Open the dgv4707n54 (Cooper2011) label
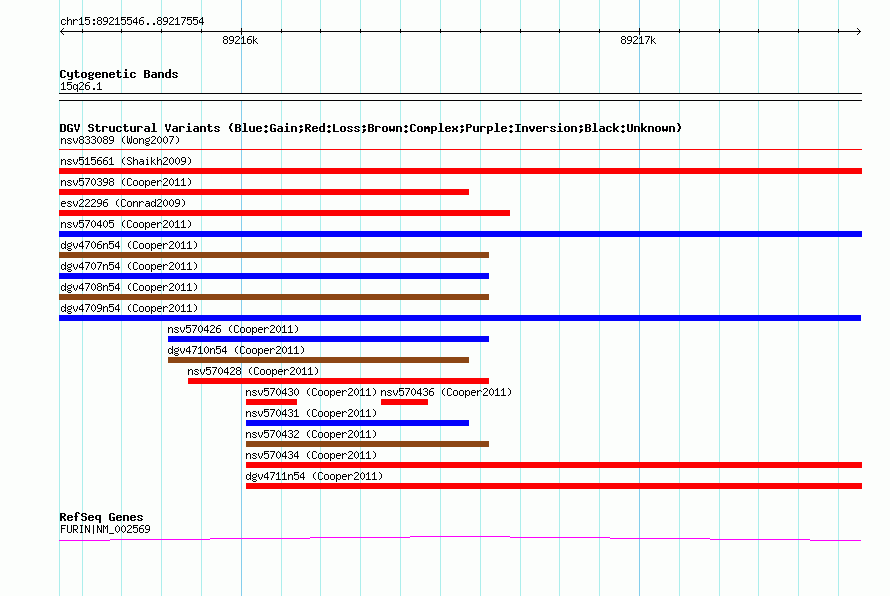The height and width of the screenshot is (596, 890). 129,266
